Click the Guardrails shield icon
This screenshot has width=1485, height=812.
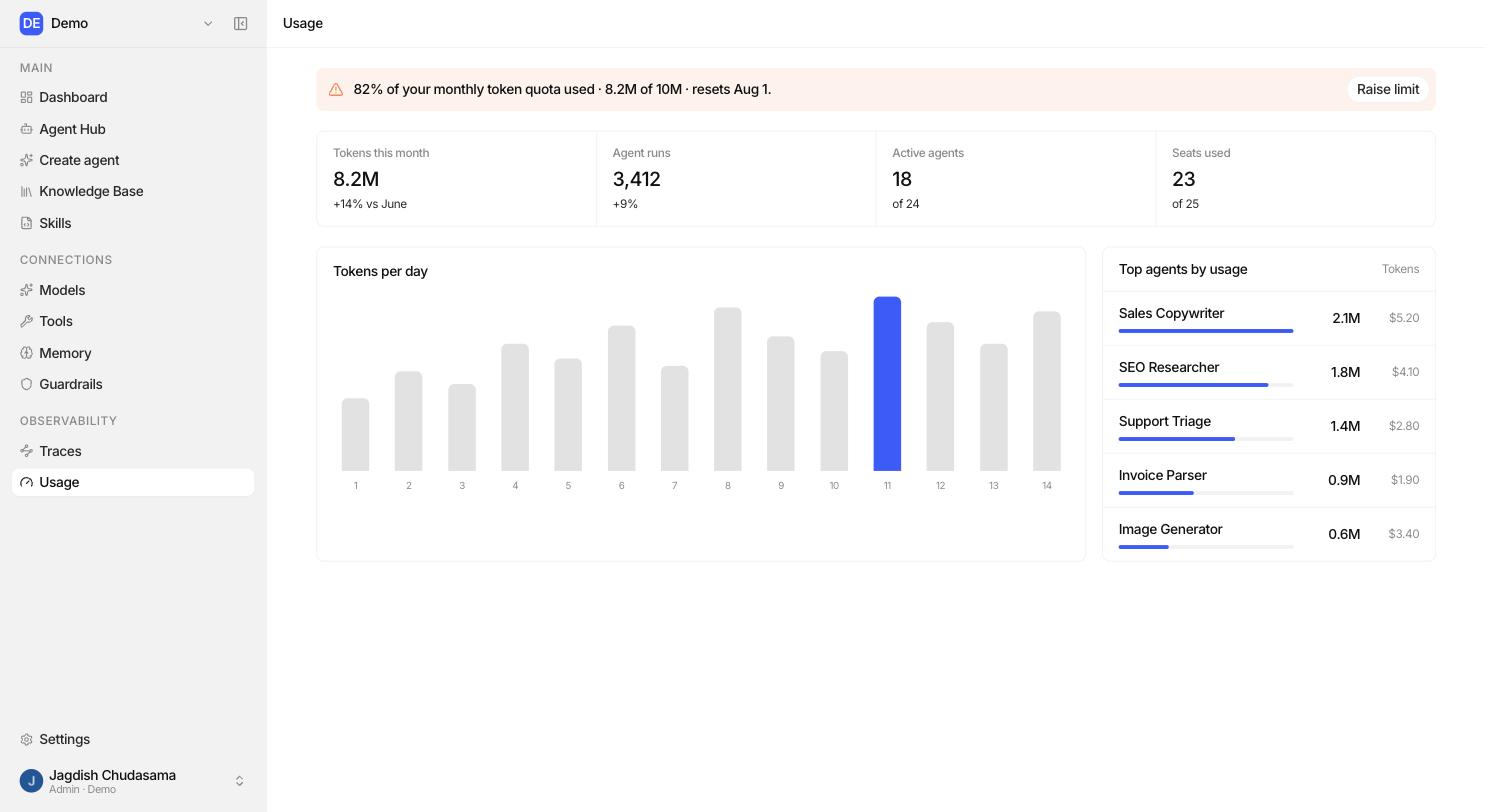(x=27, y=384)
